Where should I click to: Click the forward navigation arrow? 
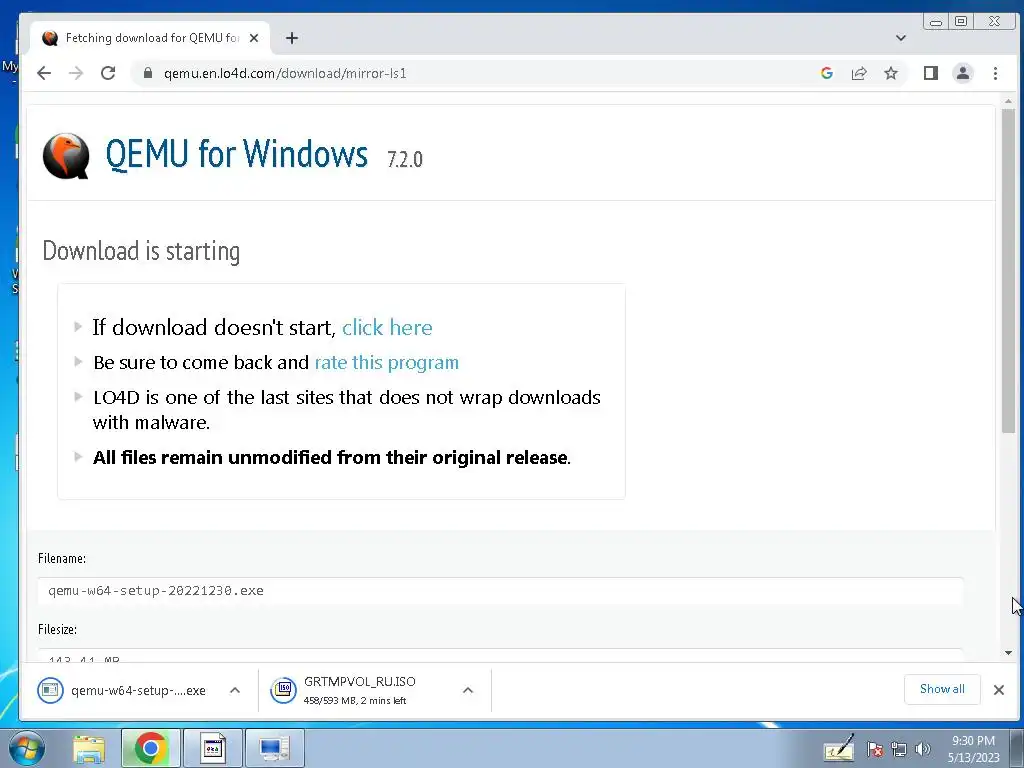(76, 73)
